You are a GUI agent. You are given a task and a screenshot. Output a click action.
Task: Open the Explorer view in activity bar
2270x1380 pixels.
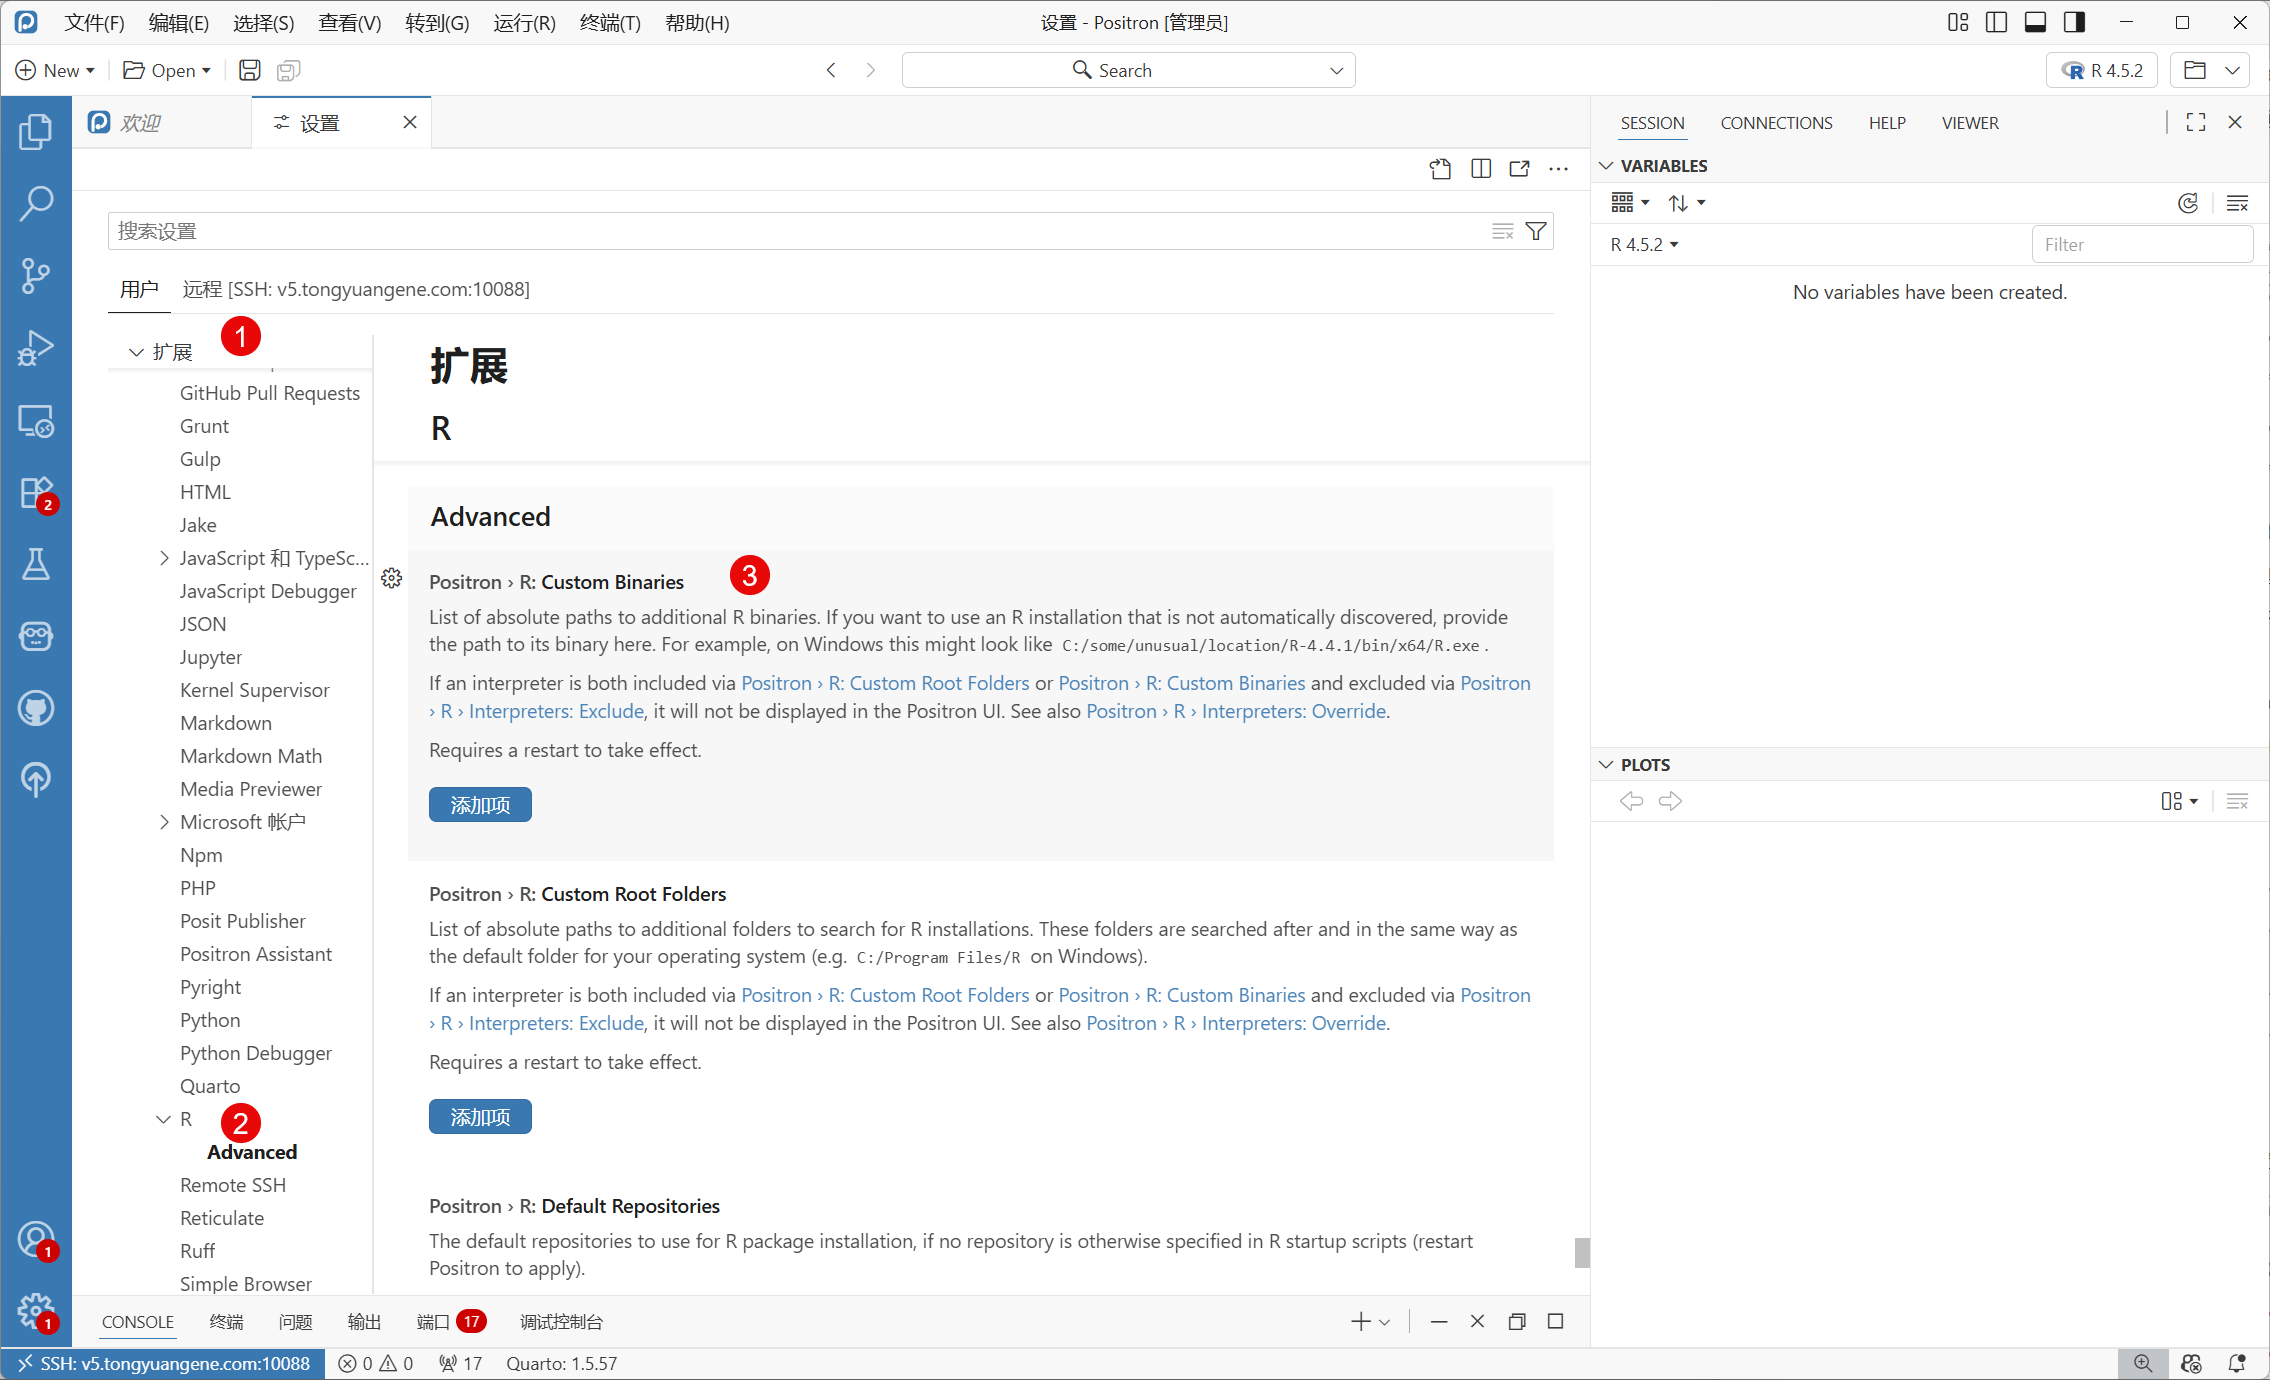pos(36,132)
